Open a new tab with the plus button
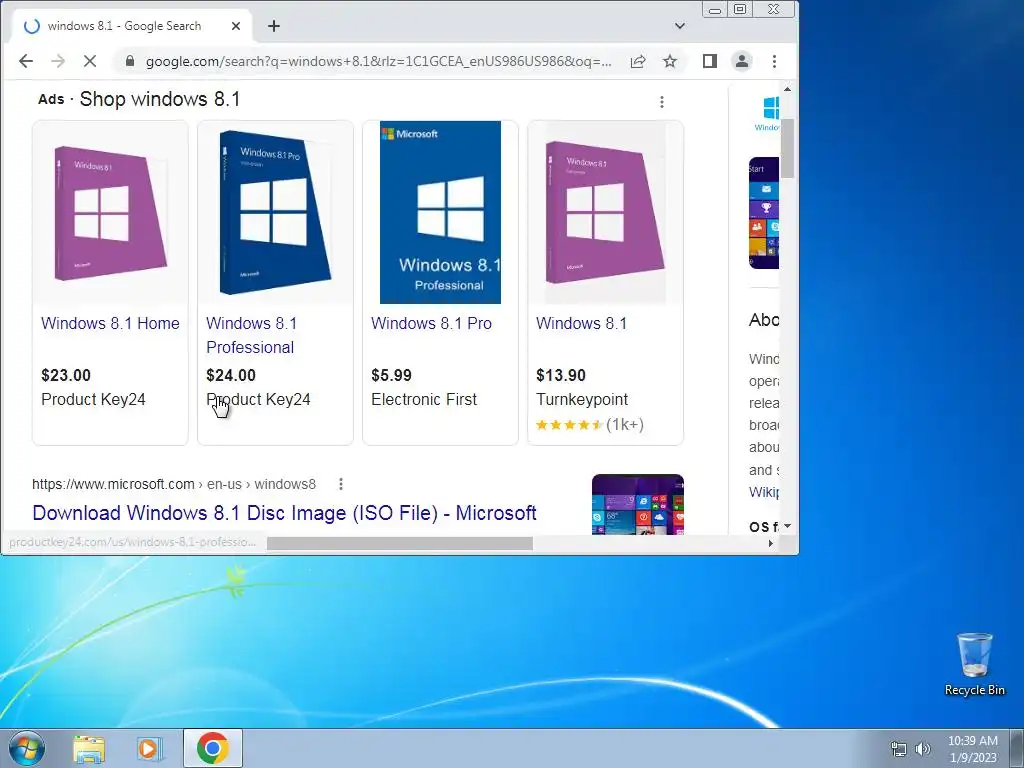 [274, 26]
